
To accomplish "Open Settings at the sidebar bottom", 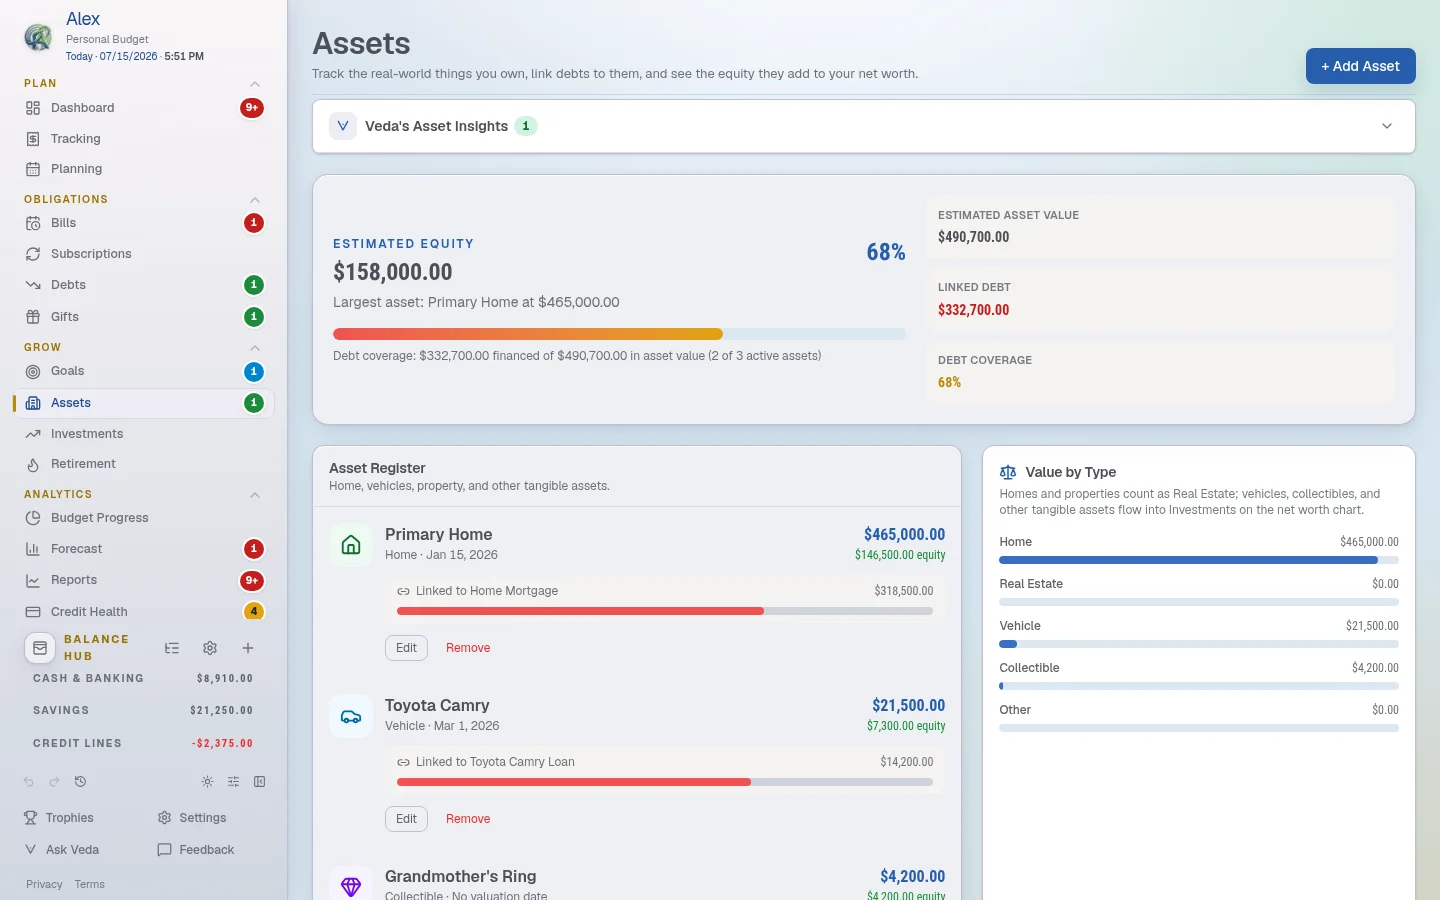I will click(x=192, y=818).
